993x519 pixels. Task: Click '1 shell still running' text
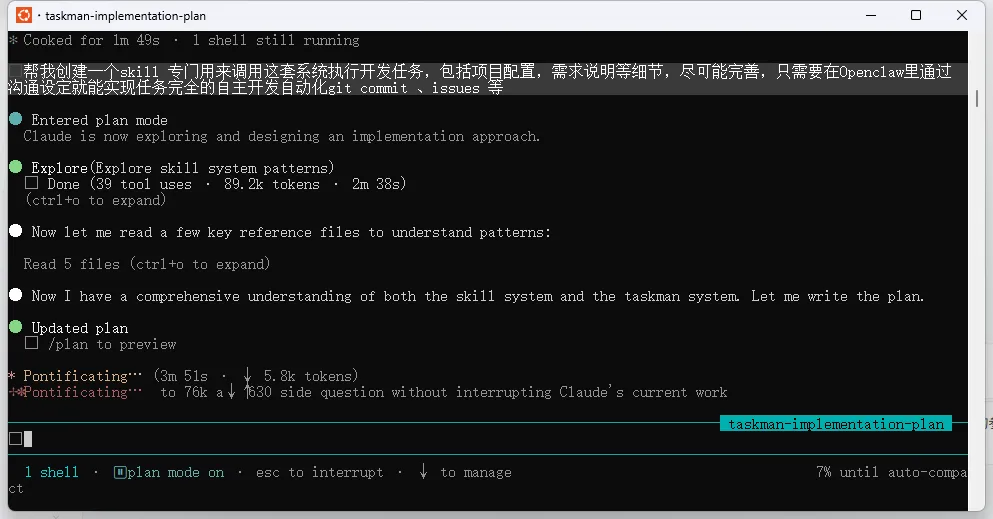[275, 41]
